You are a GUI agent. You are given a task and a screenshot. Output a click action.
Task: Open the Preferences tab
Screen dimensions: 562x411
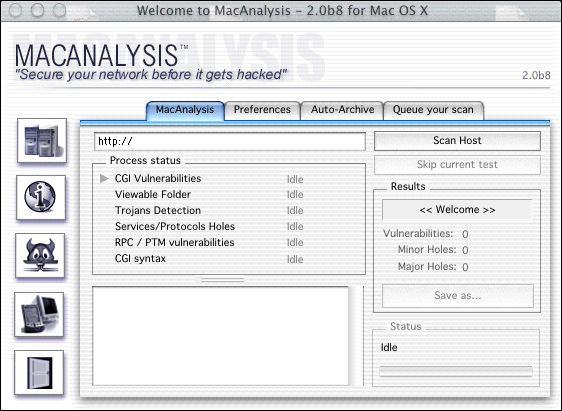pyautogui.click(x=262, y=110)
